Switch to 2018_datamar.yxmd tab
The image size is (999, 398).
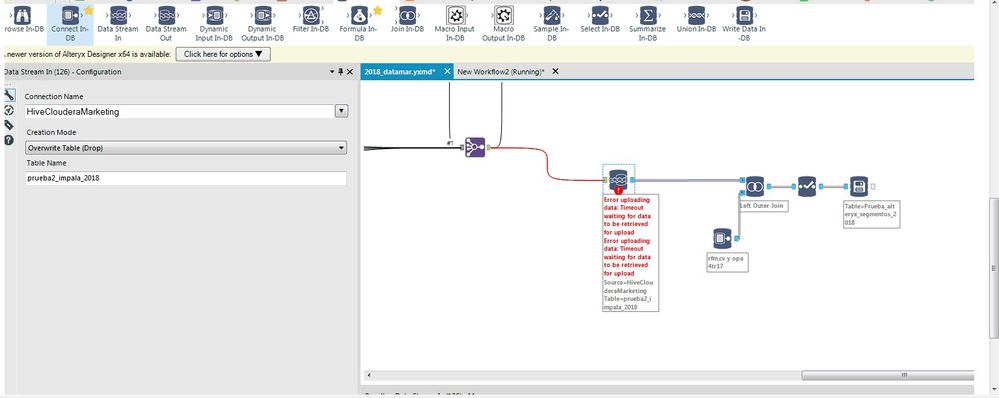click(x=400, y=72)
